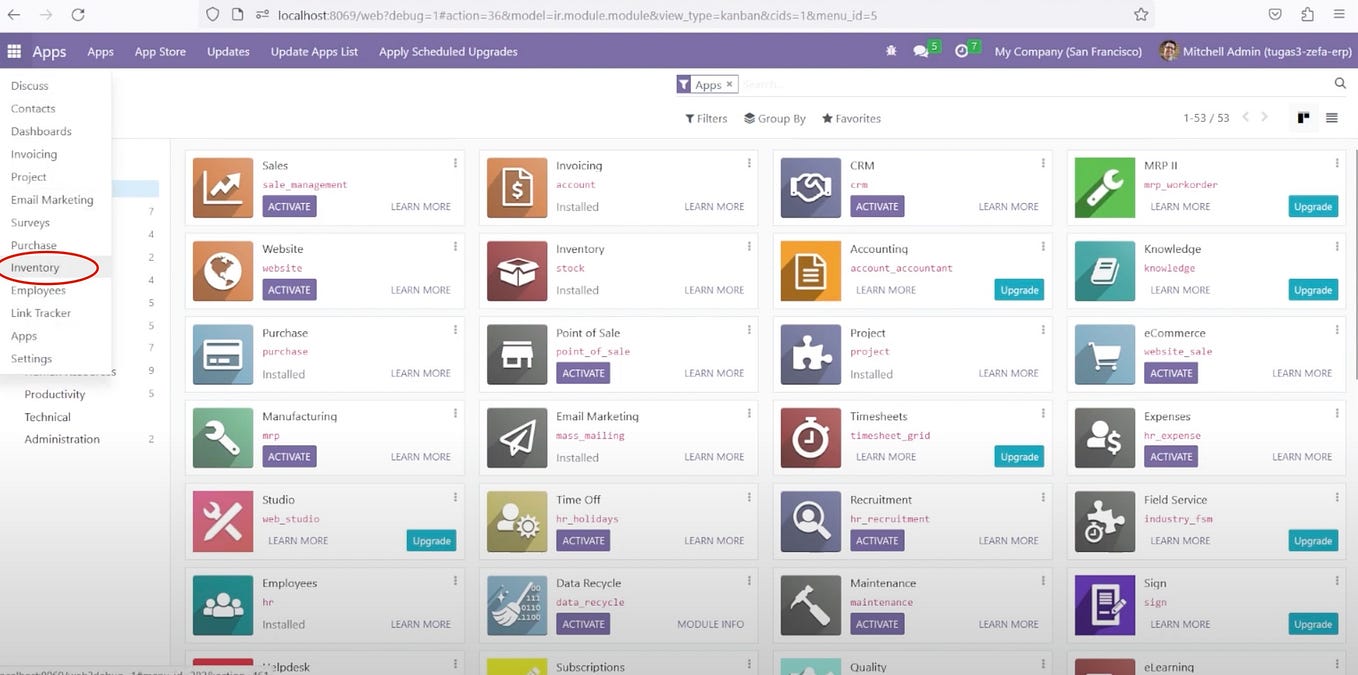Switch to list view with the list icon
The height and width of the screenshot is (675, 1358).
1331,117
